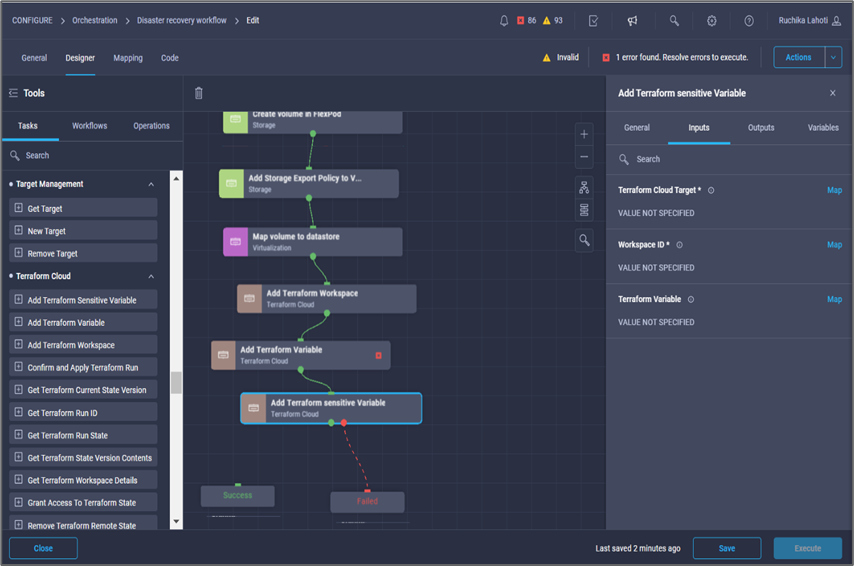Delete the Add Terraform Variable node

click(378, 355)
